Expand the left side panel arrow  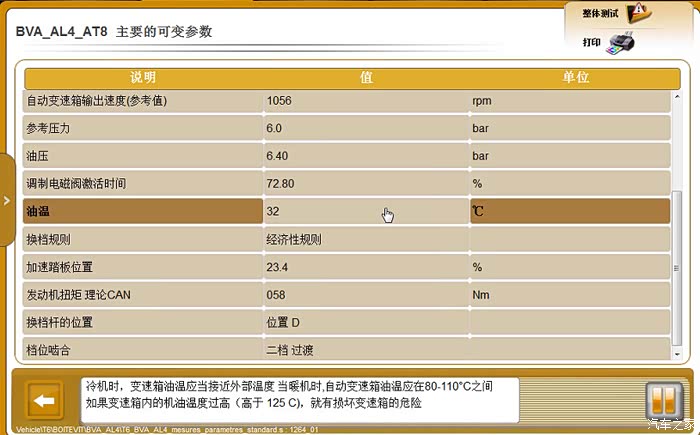pos(6,200)
